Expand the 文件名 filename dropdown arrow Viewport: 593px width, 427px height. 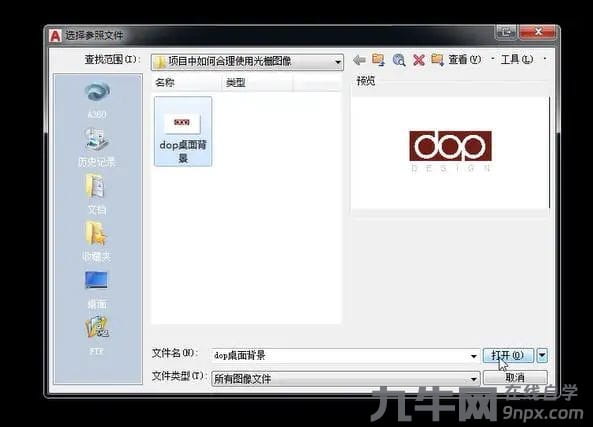point(473,356)
